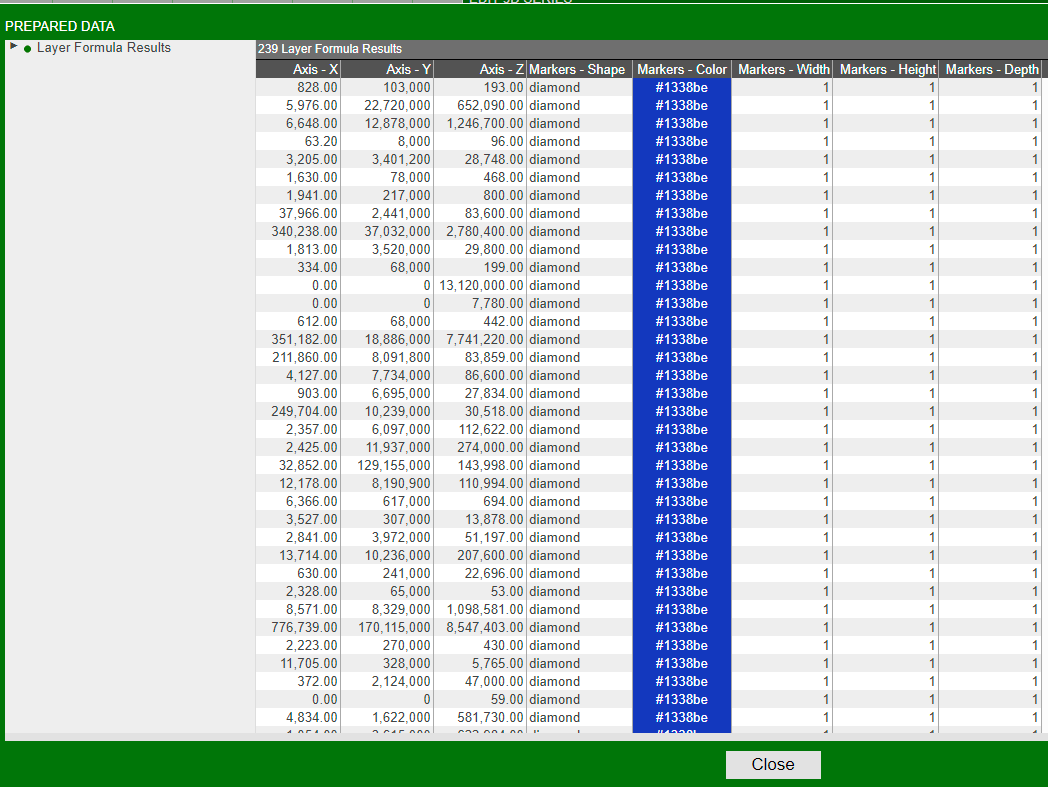The height and width of the screenshot is (787, 1048).
Task: Select the Axis - Z cell showing 13,120,000.00
Action: pos(480,286)
